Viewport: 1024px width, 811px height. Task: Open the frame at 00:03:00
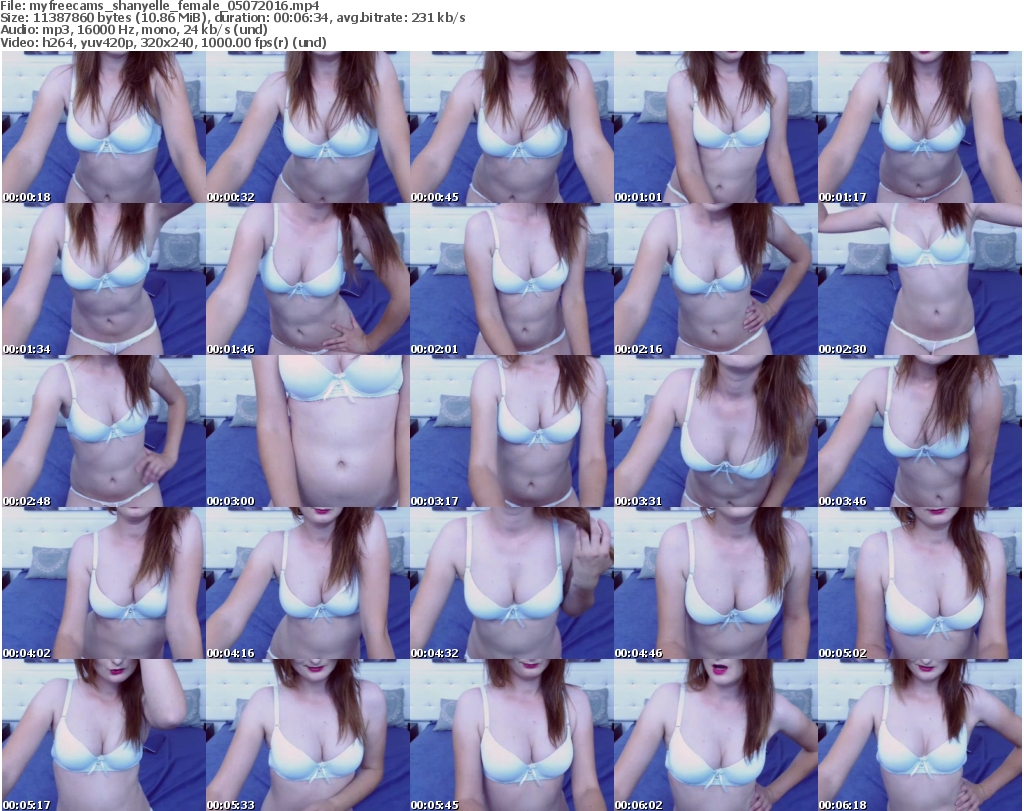pos(308,432)
